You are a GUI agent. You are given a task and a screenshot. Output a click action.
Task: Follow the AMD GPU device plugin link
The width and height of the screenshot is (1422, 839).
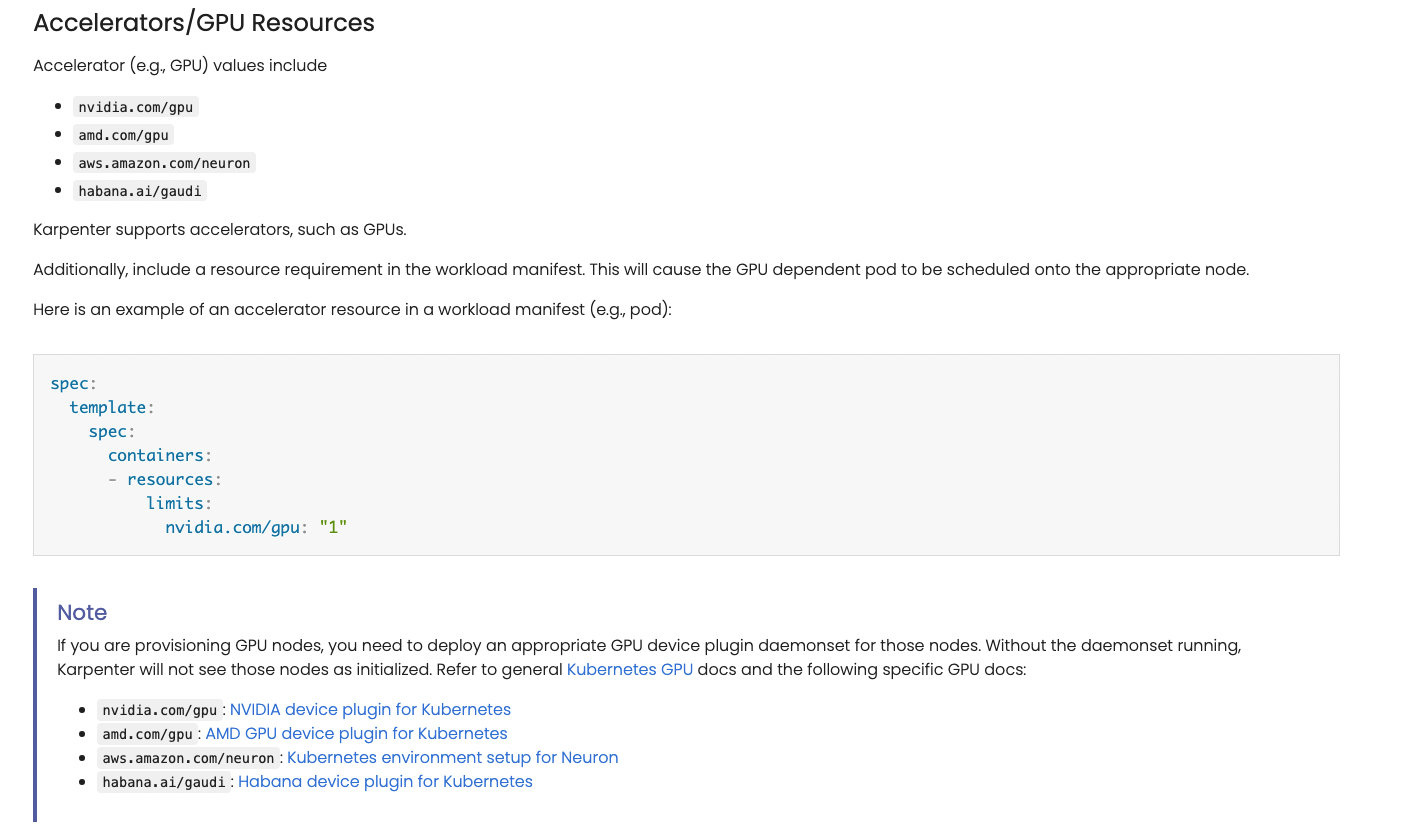click(356, 733)
